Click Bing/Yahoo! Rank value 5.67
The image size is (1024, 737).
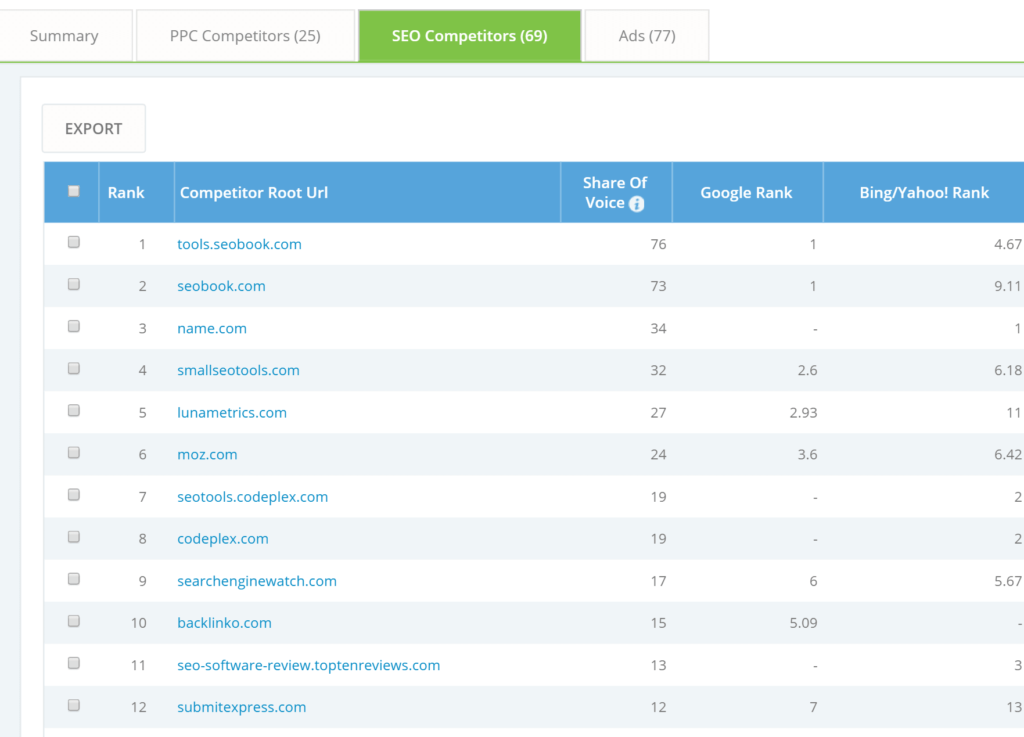(1008, 581)
